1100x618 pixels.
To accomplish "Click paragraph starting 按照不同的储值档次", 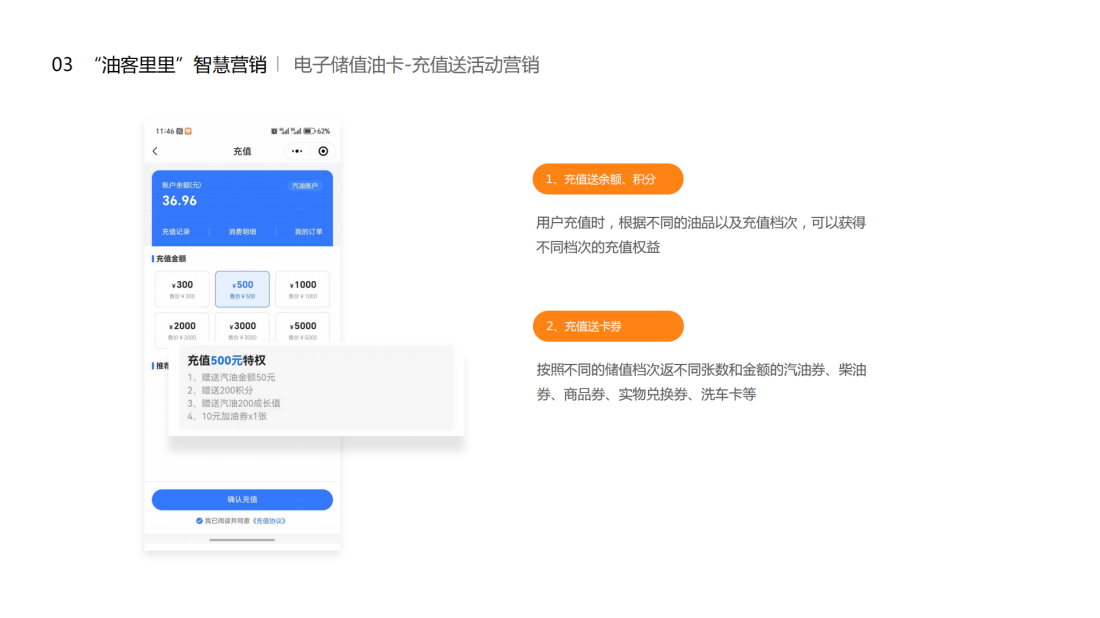I will click(x=702, y=382).
